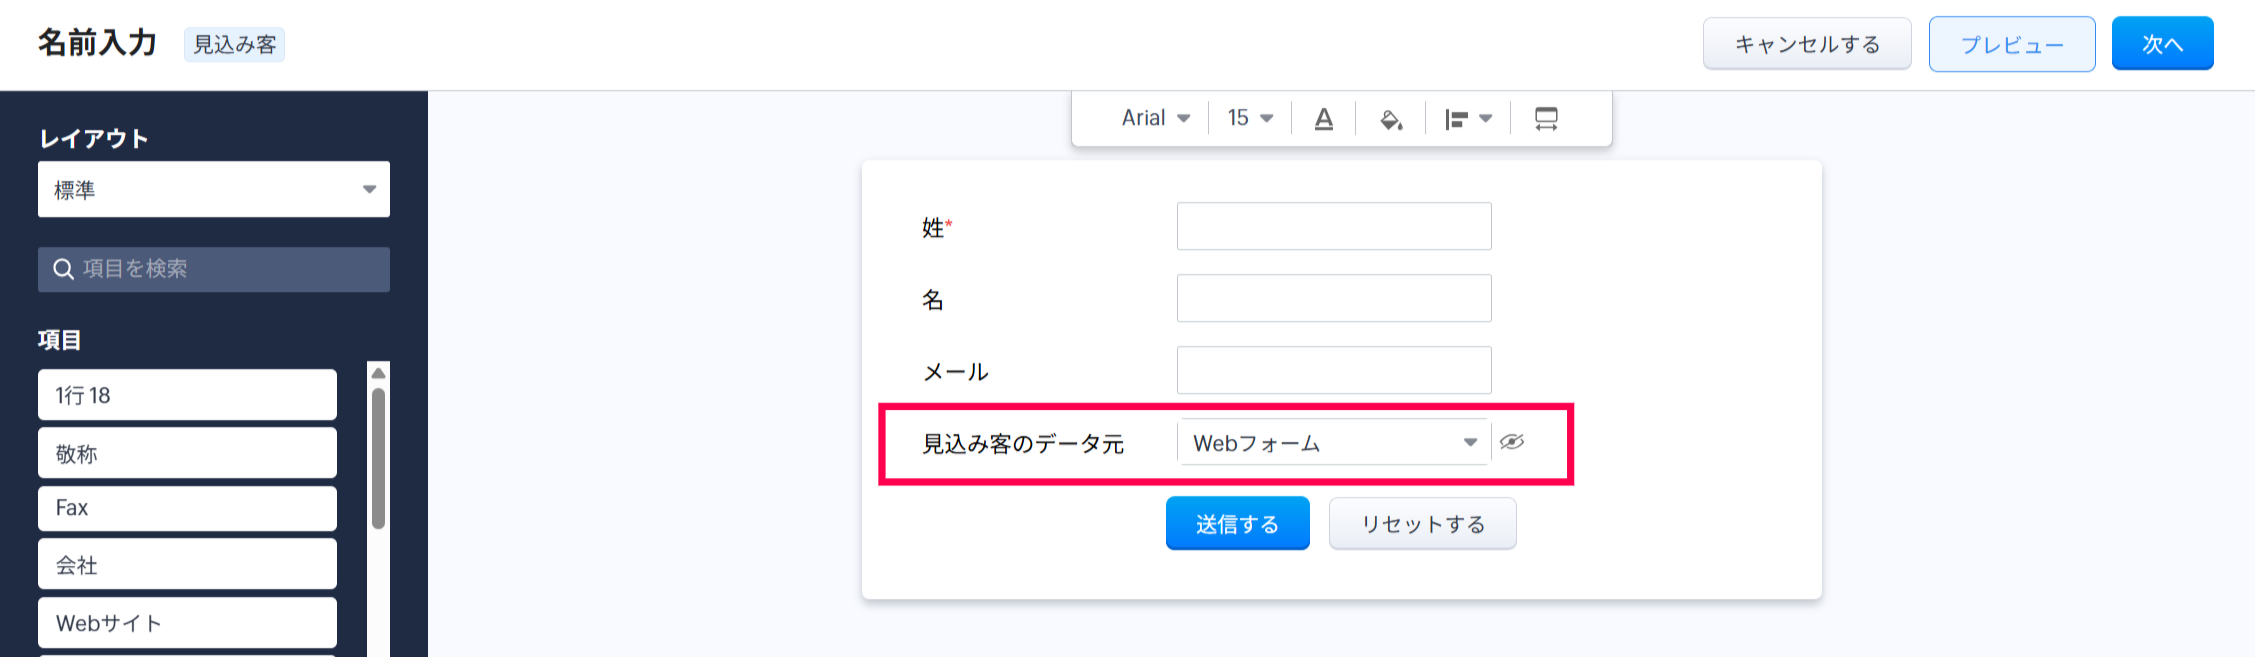
Task: Click the blue 送信する button
Action: coord(1237,524)
